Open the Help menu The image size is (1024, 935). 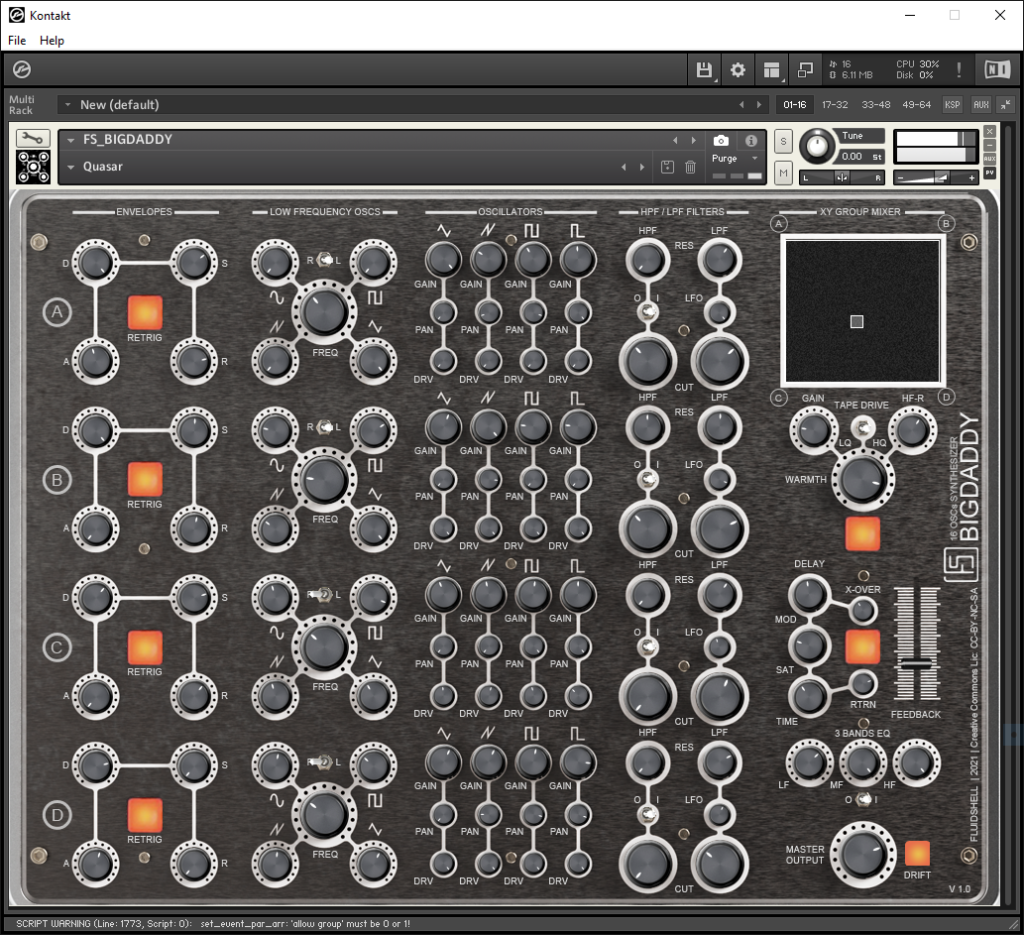pos(52,40)
